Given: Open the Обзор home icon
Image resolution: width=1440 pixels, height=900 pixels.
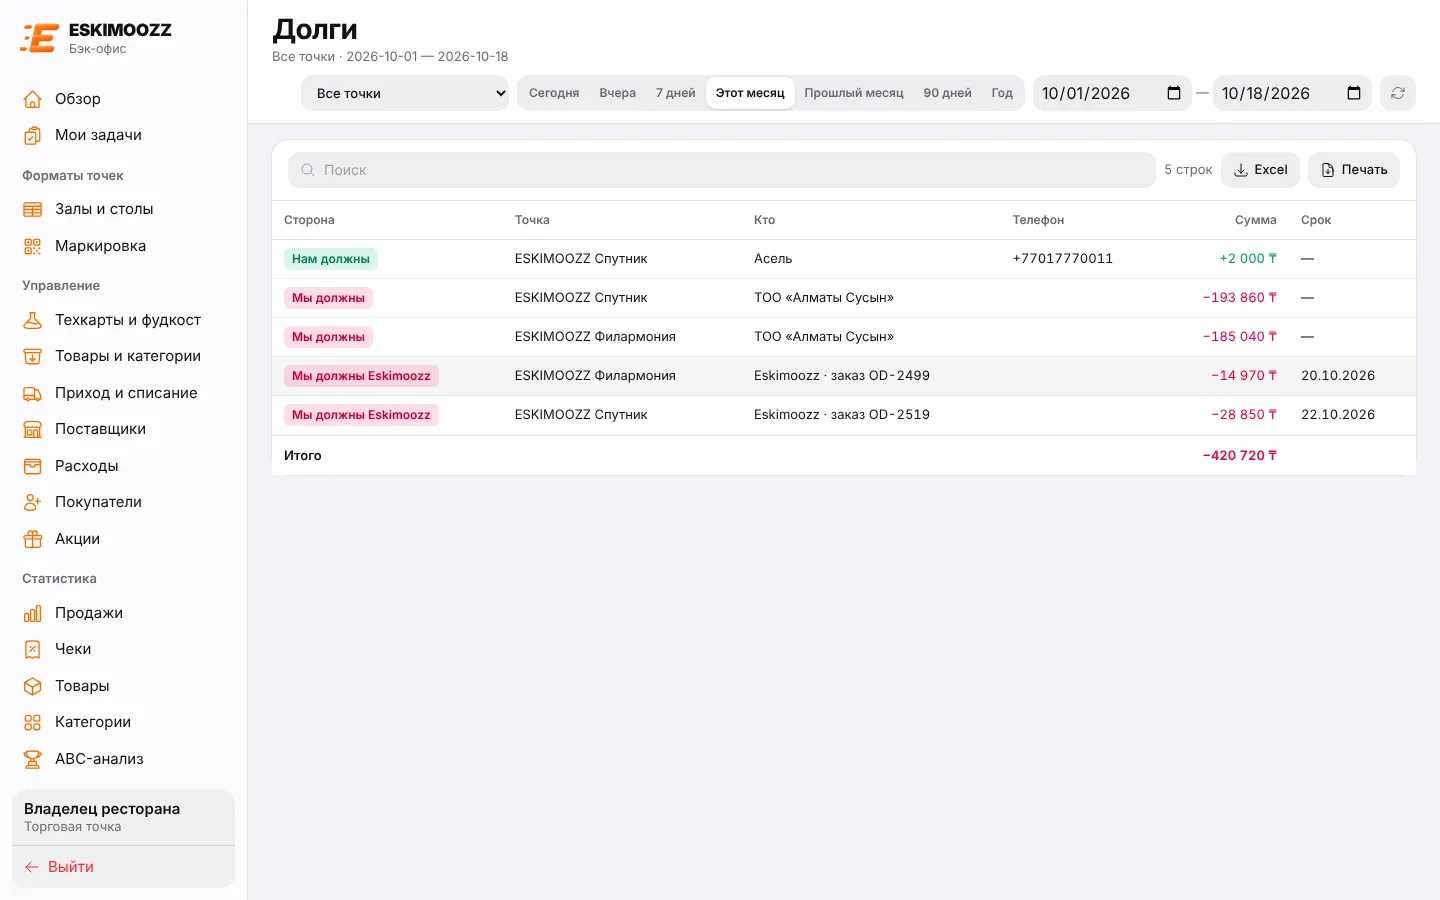Looking at the screenshot, I should point(33,99).
